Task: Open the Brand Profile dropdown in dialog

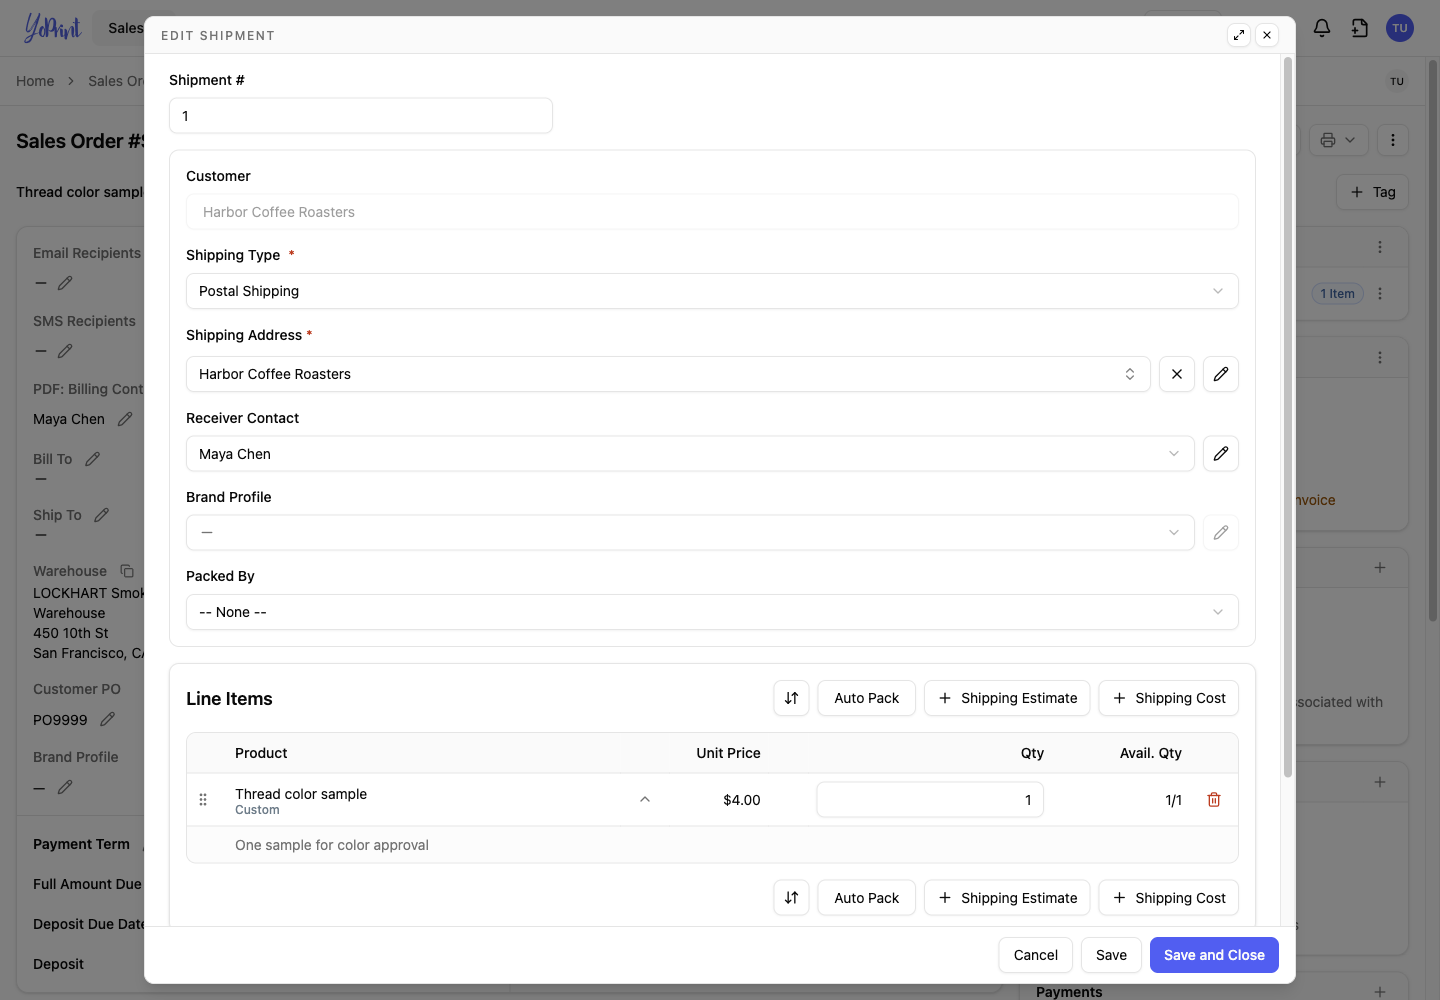Action: pyautogui.click(x=690, y=533)
